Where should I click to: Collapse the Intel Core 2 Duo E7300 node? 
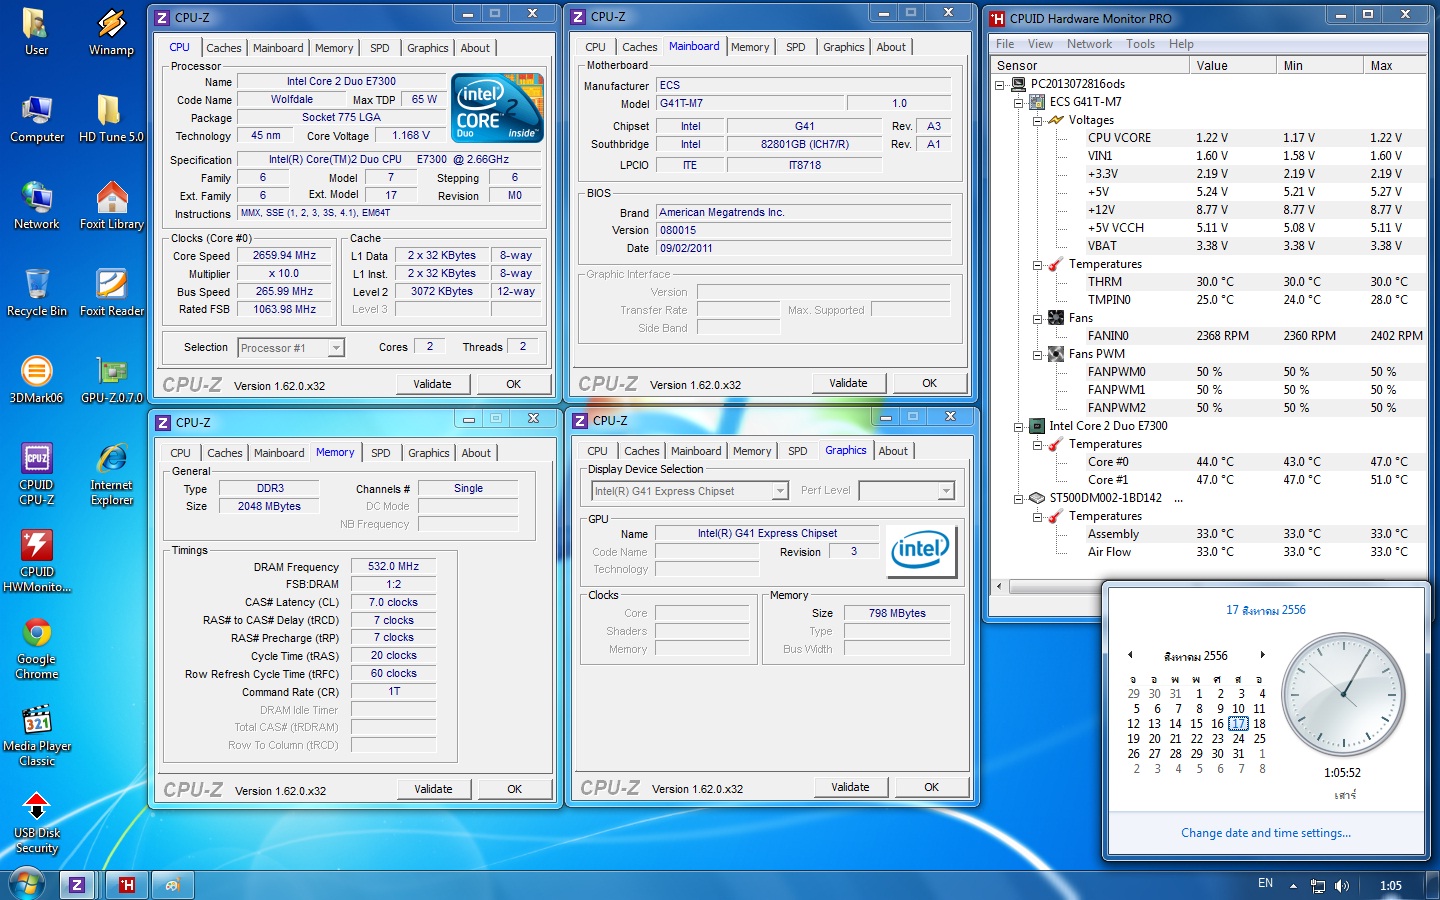[x=1018, y=426]
